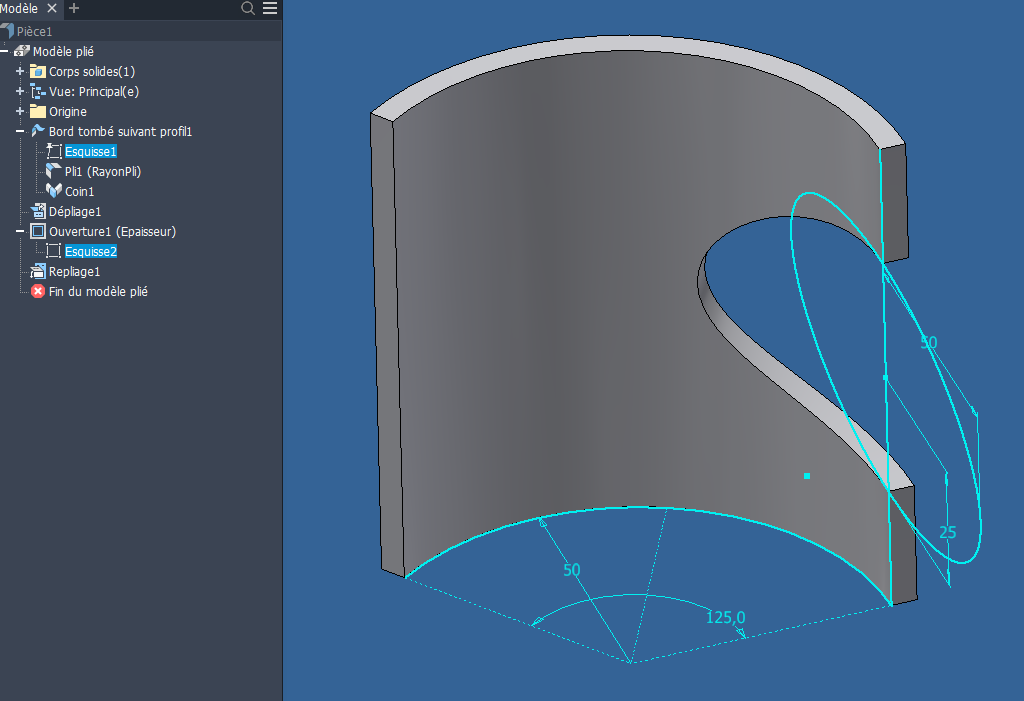1024x701 pixels.
Task: Select the Dépliage1 feature
Action: [75, 212]
